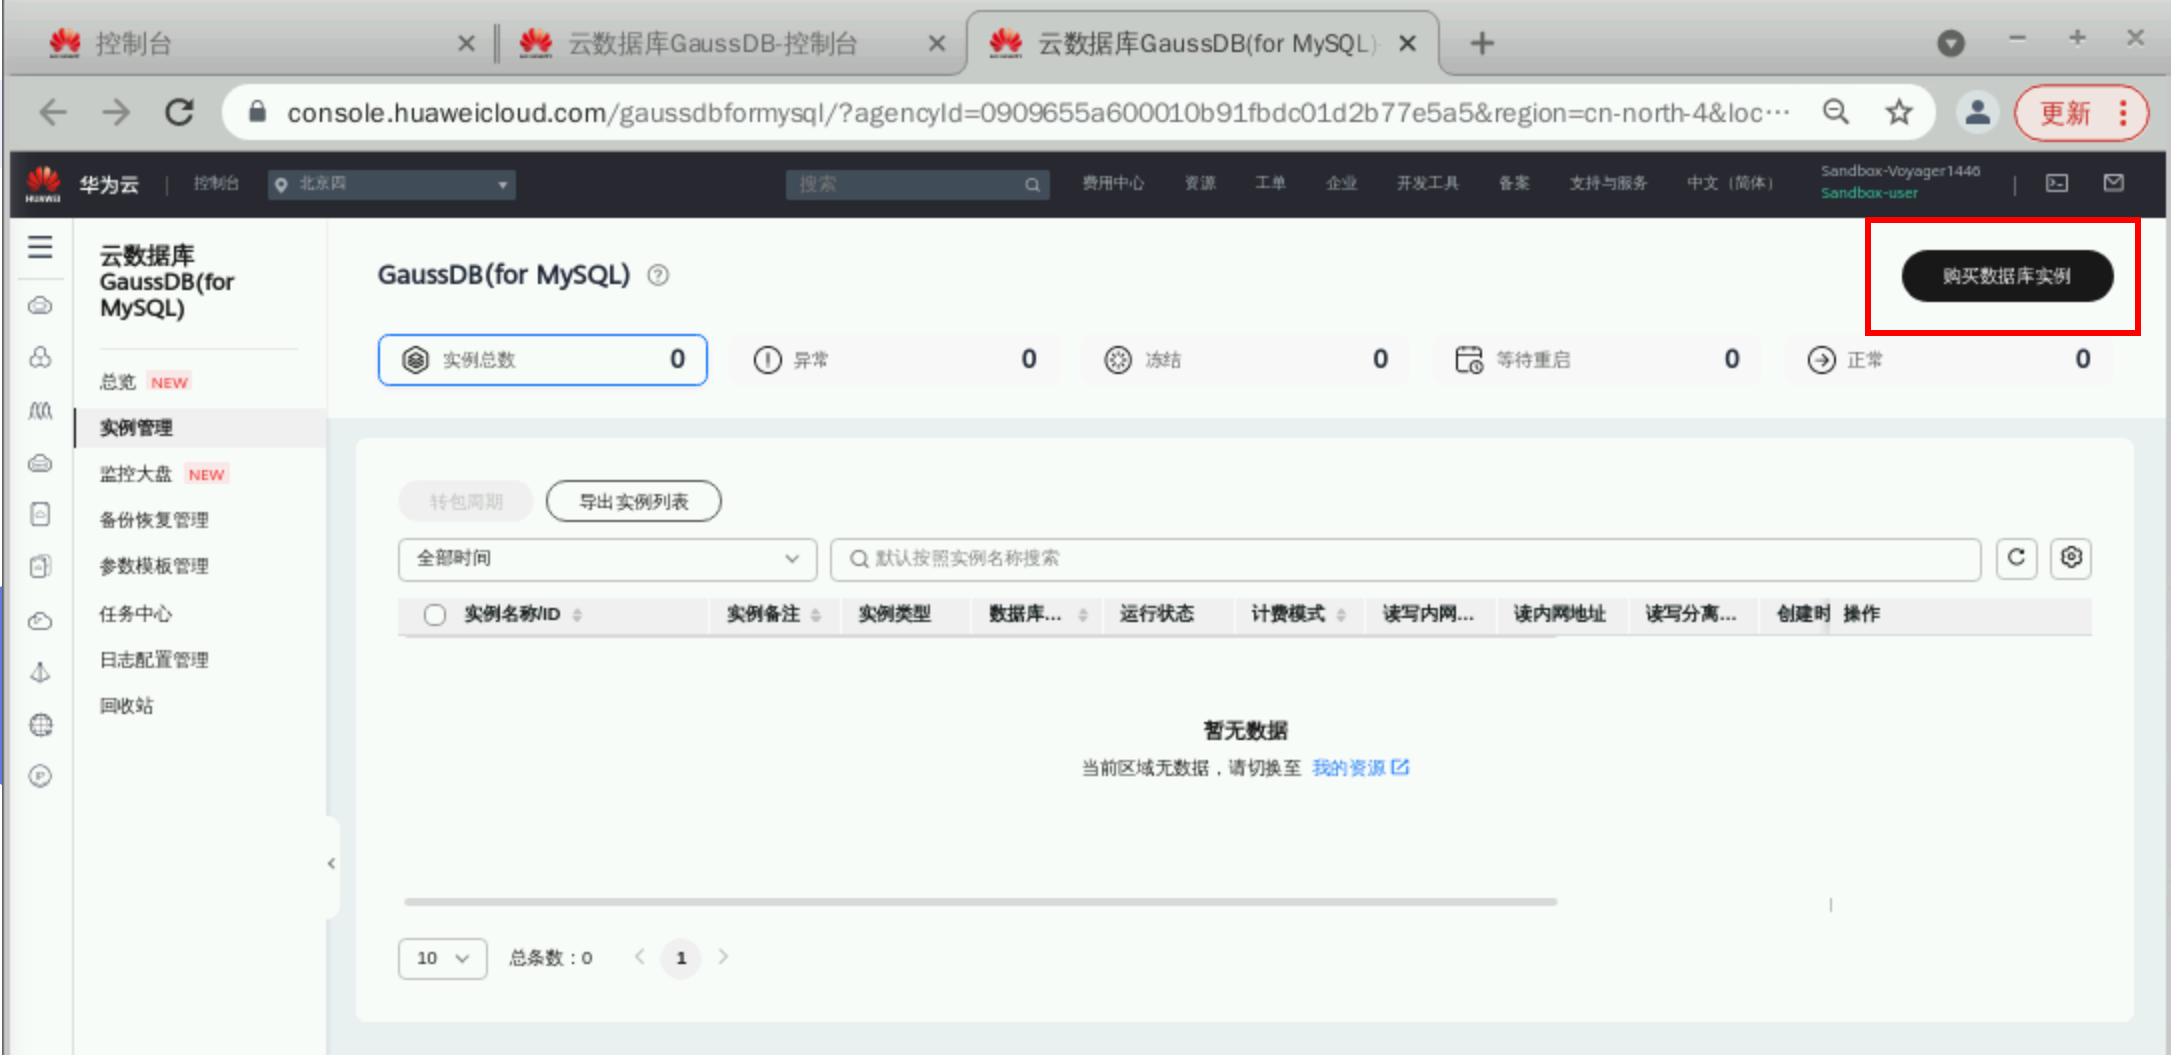
Task: Open the messages envelope icon
Action: 2114,183
